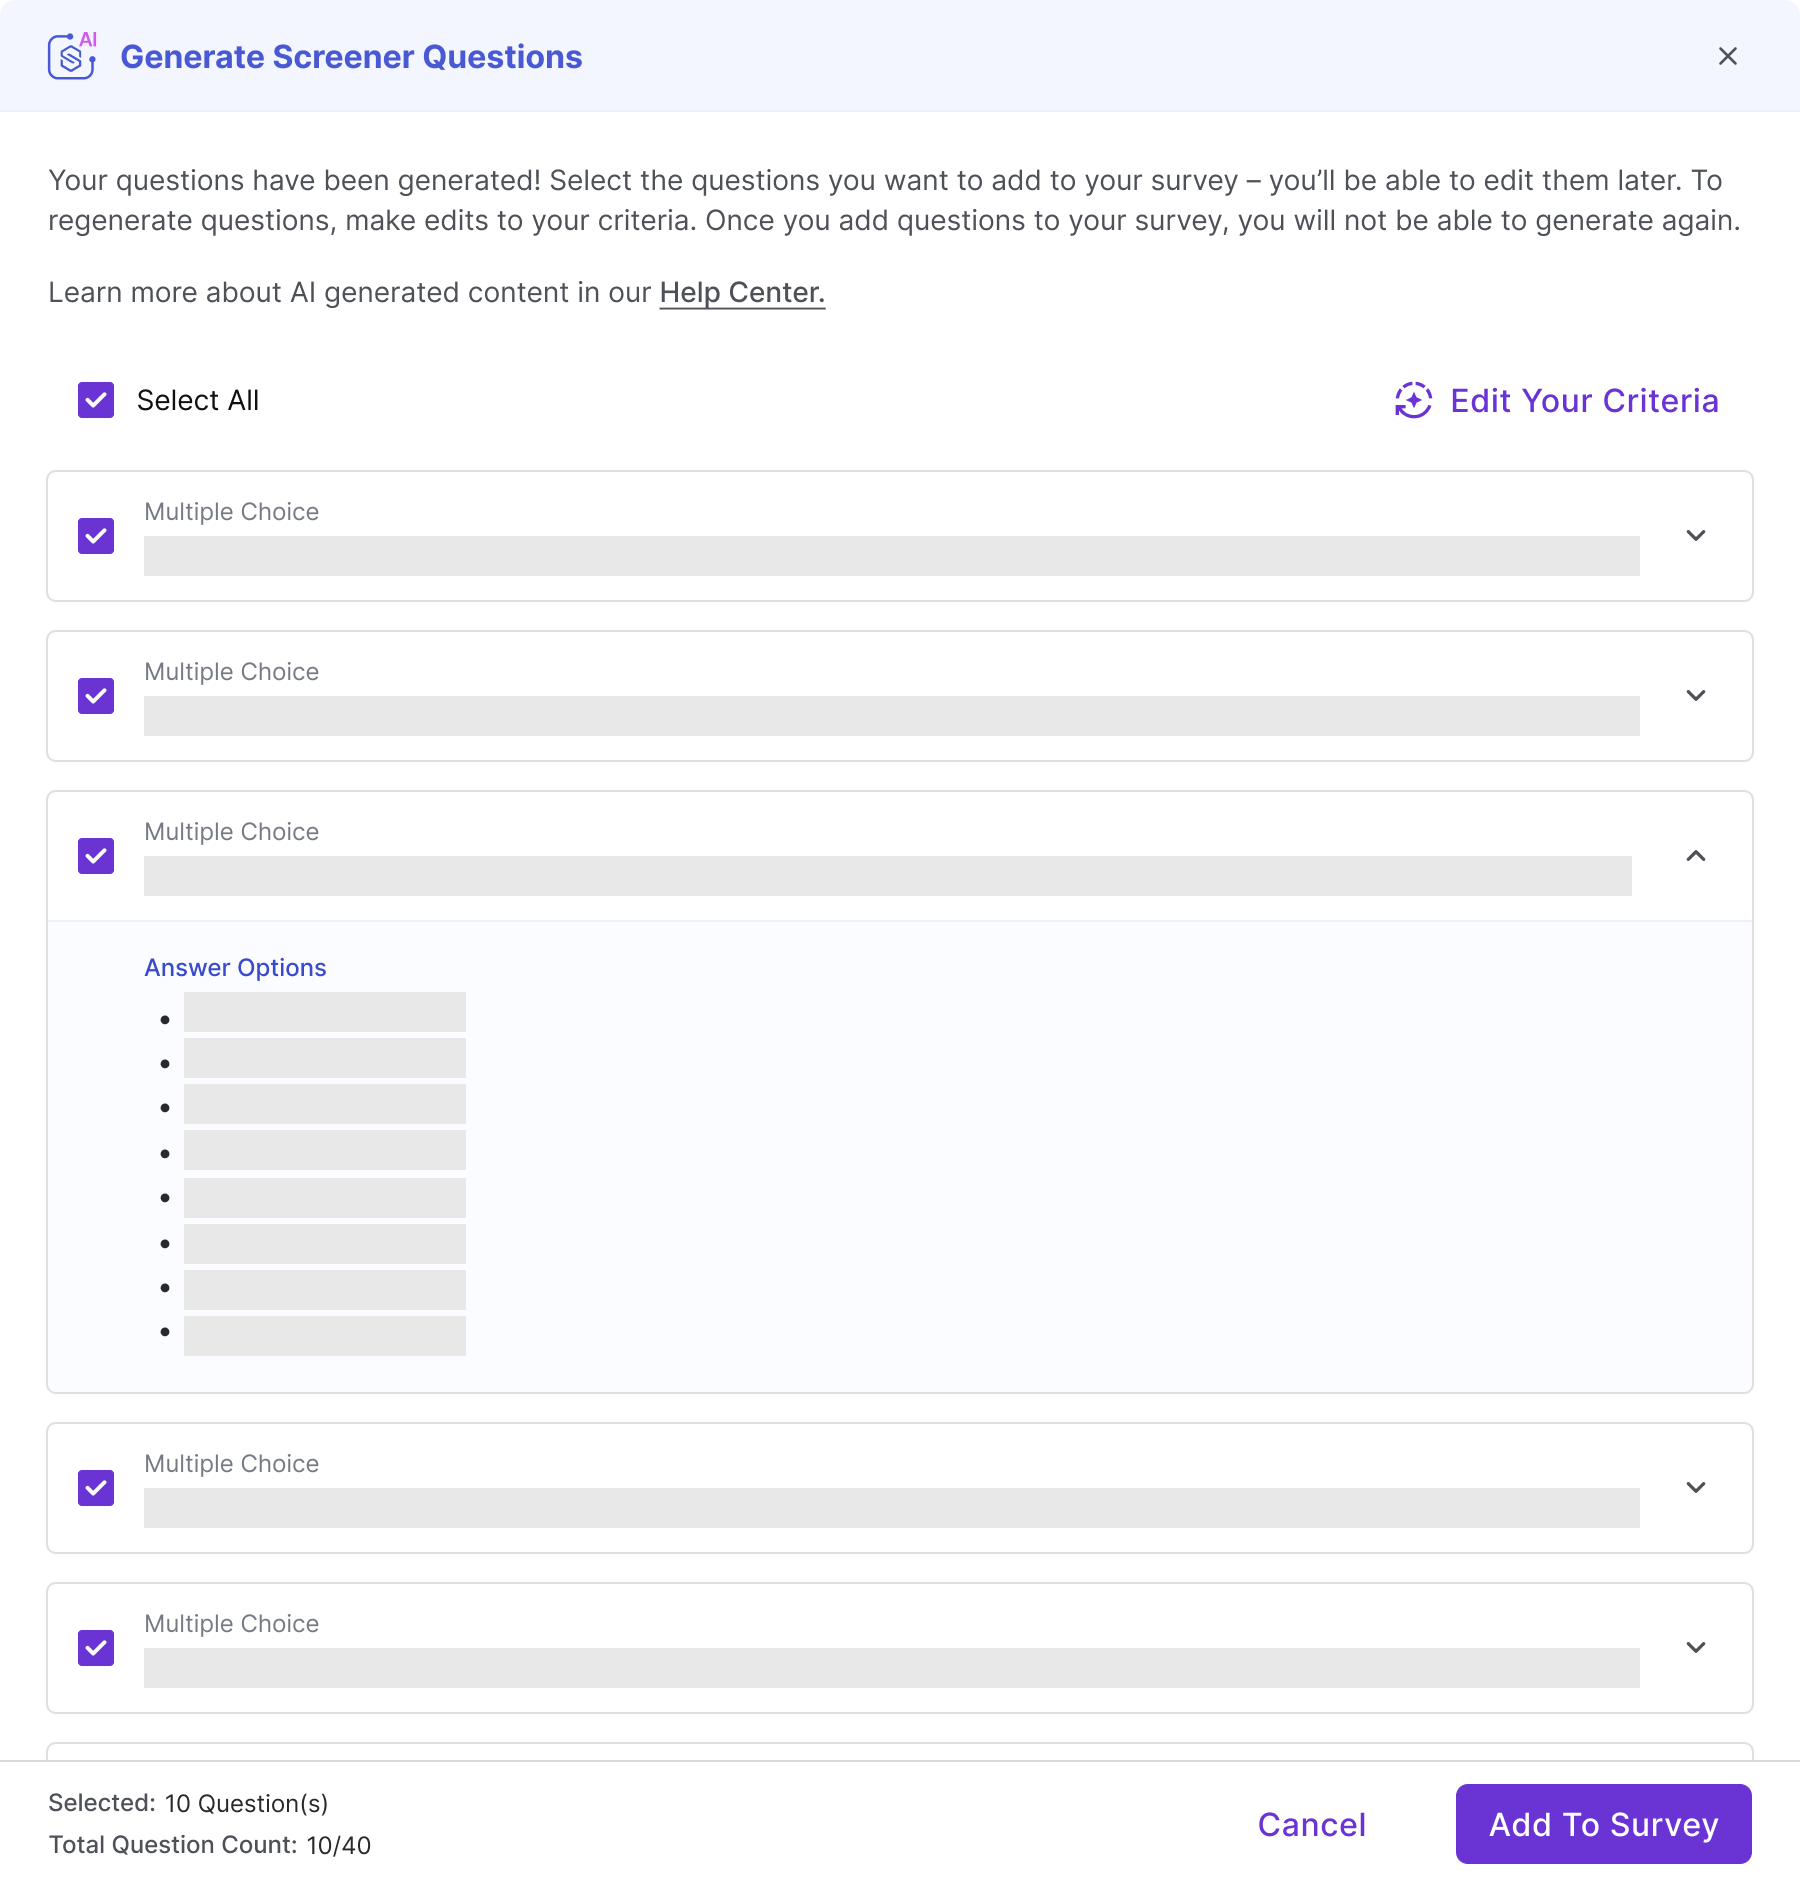Click the Select All label
This screenshot has height=1888, width=1800.
click(198, 400)
